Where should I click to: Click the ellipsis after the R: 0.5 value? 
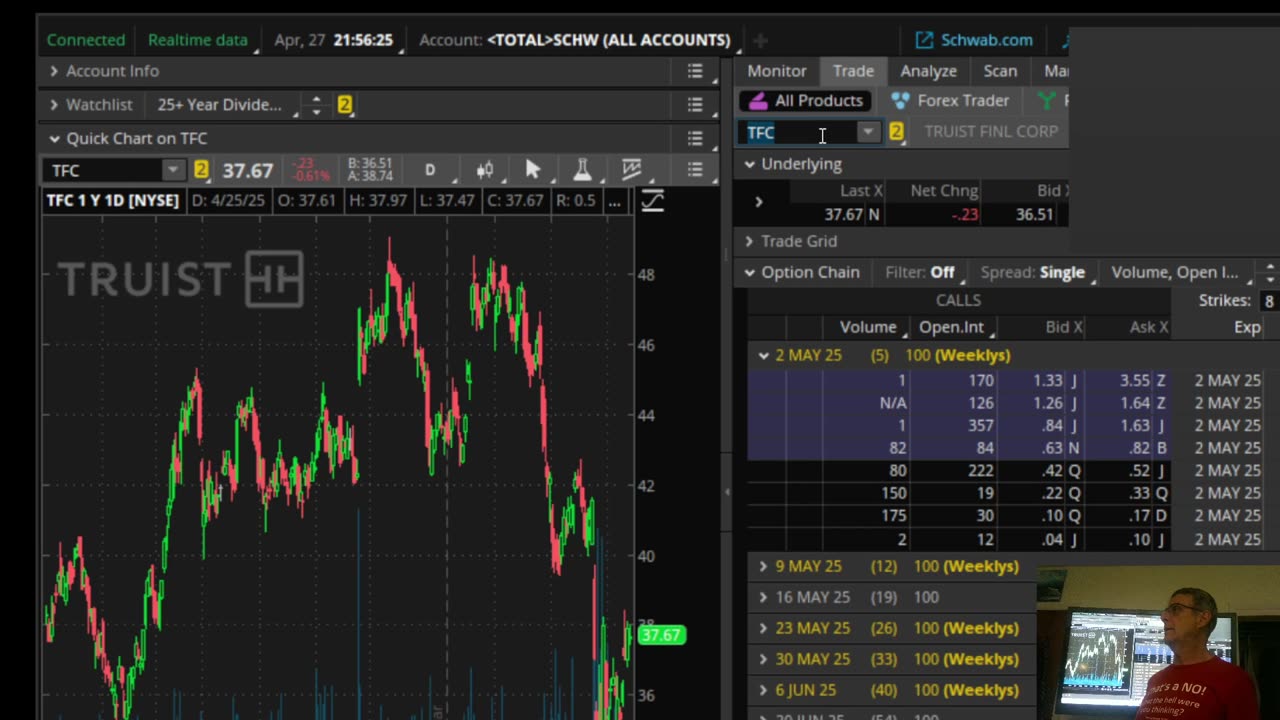pos(614,201)
